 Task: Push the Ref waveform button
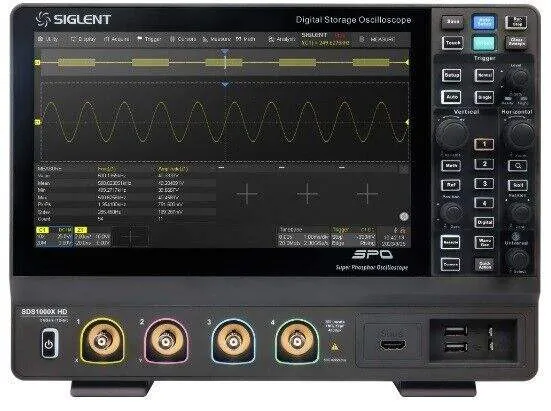pyautogui.click(x=451, y=185)
